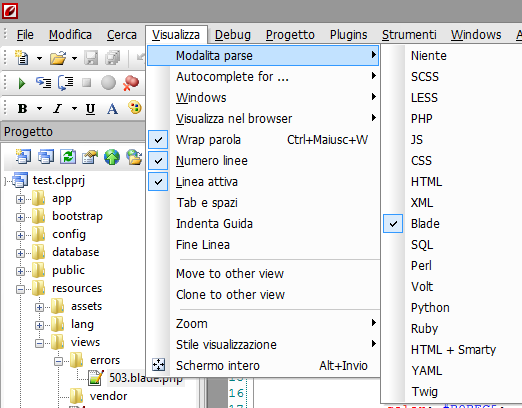Toggle the Wrap parola checkmark
The image size is (522, 408).
click(158, 140)
